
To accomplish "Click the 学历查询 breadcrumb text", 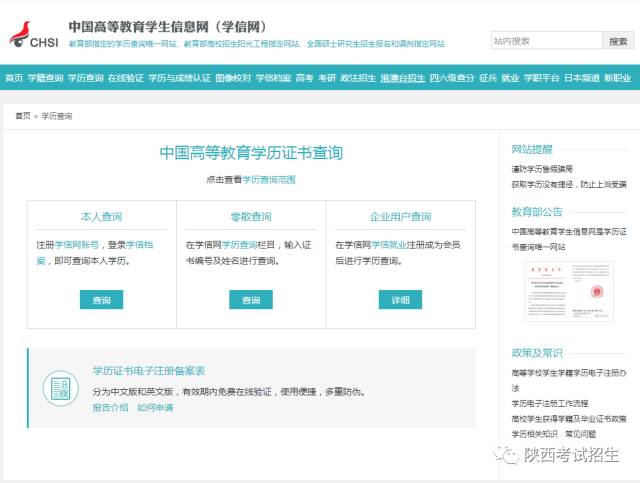I will 57,116.
